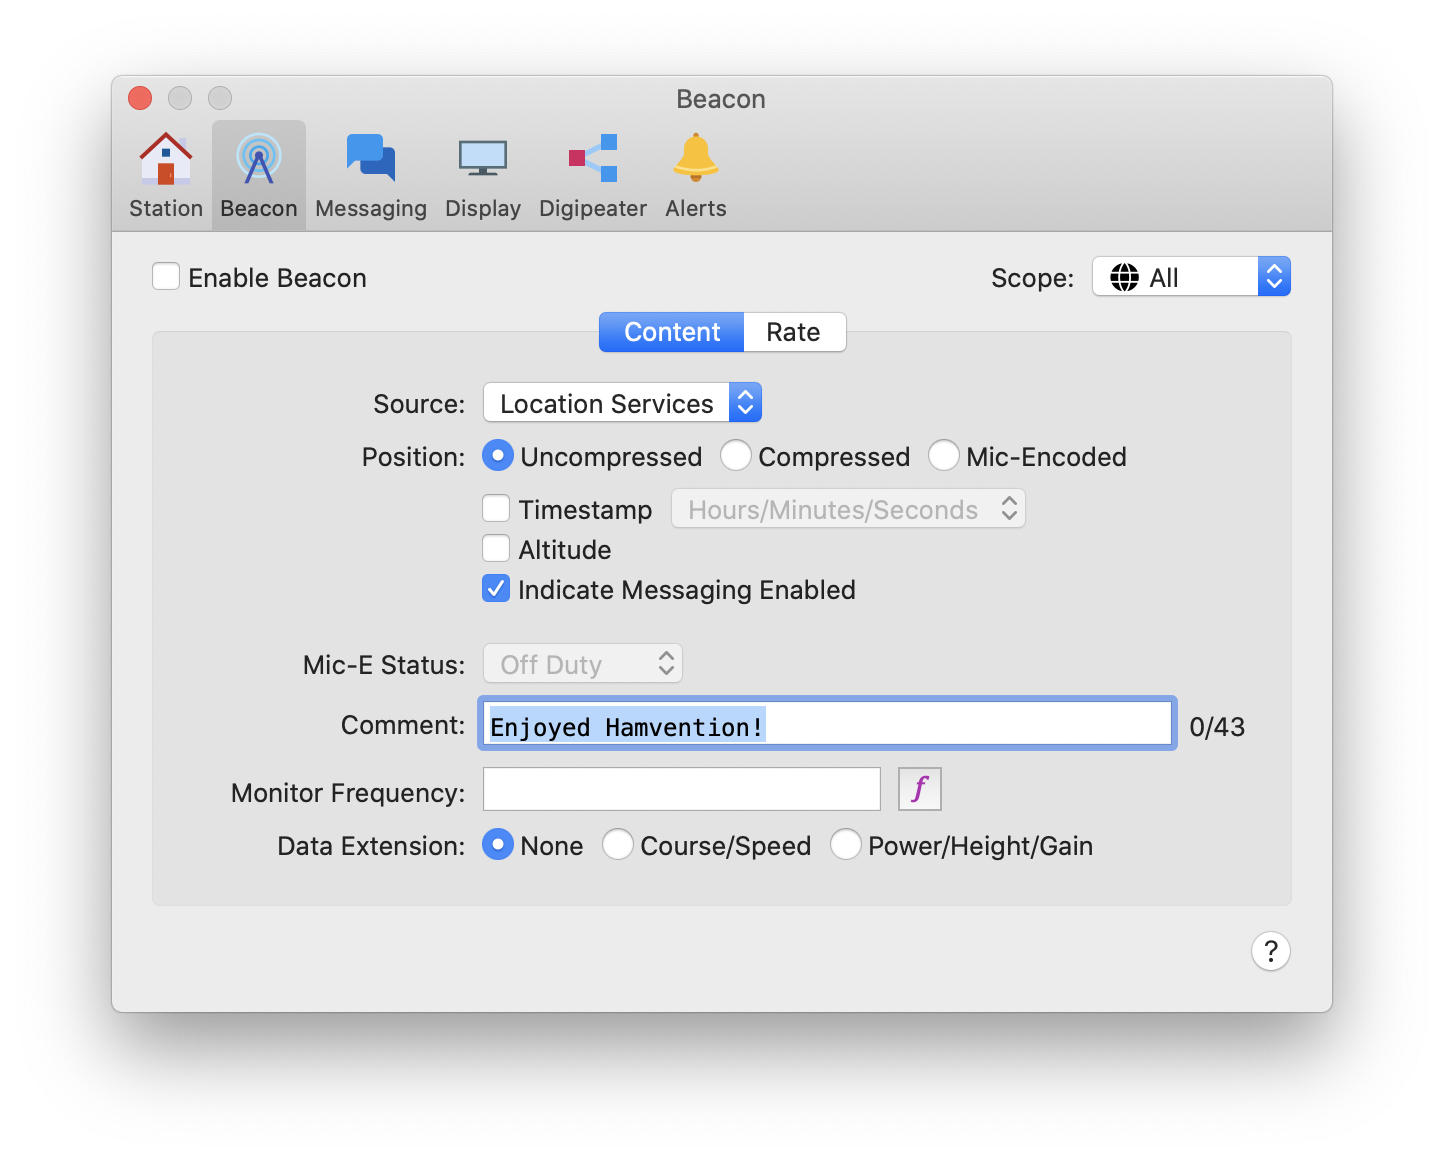Screen dimensions: 1444x1160
Task: Switch to Display preferences
Action: pos(483,176)
